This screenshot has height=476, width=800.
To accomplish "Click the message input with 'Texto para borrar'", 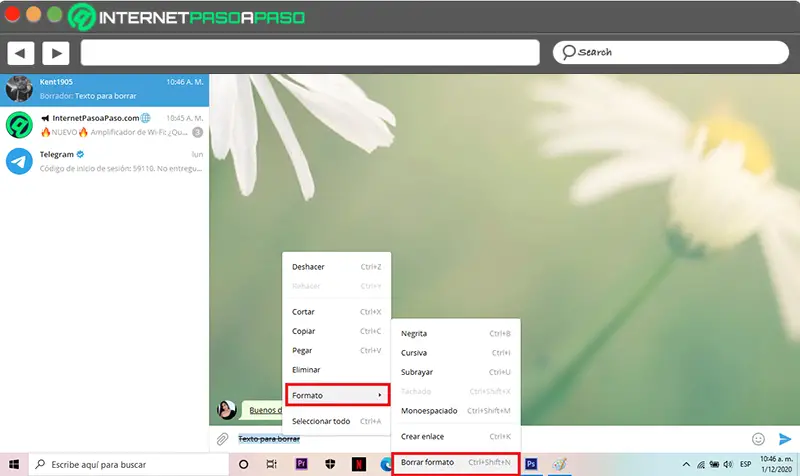I will [x=269, y=439].
